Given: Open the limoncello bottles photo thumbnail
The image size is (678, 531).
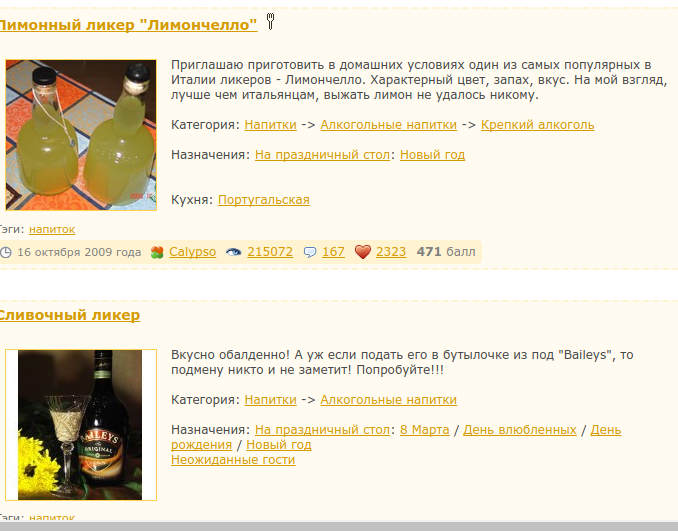Looking at the screenshot, I should coord(81,135).
